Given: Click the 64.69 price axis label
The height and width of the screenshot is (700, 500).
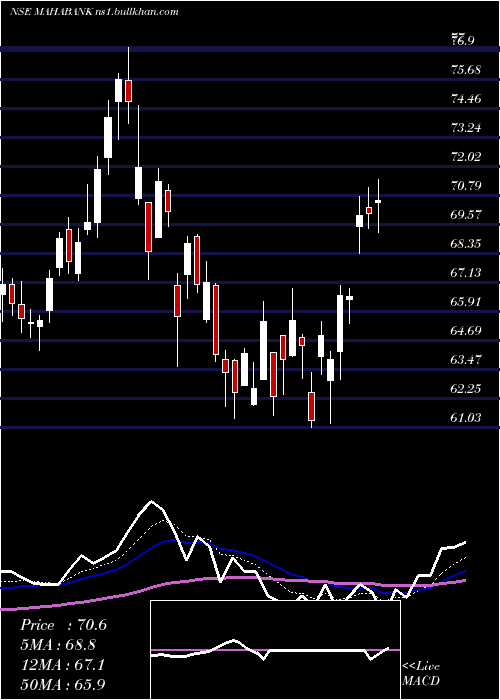Looking at the screenshot, I should tap(466, 330).
